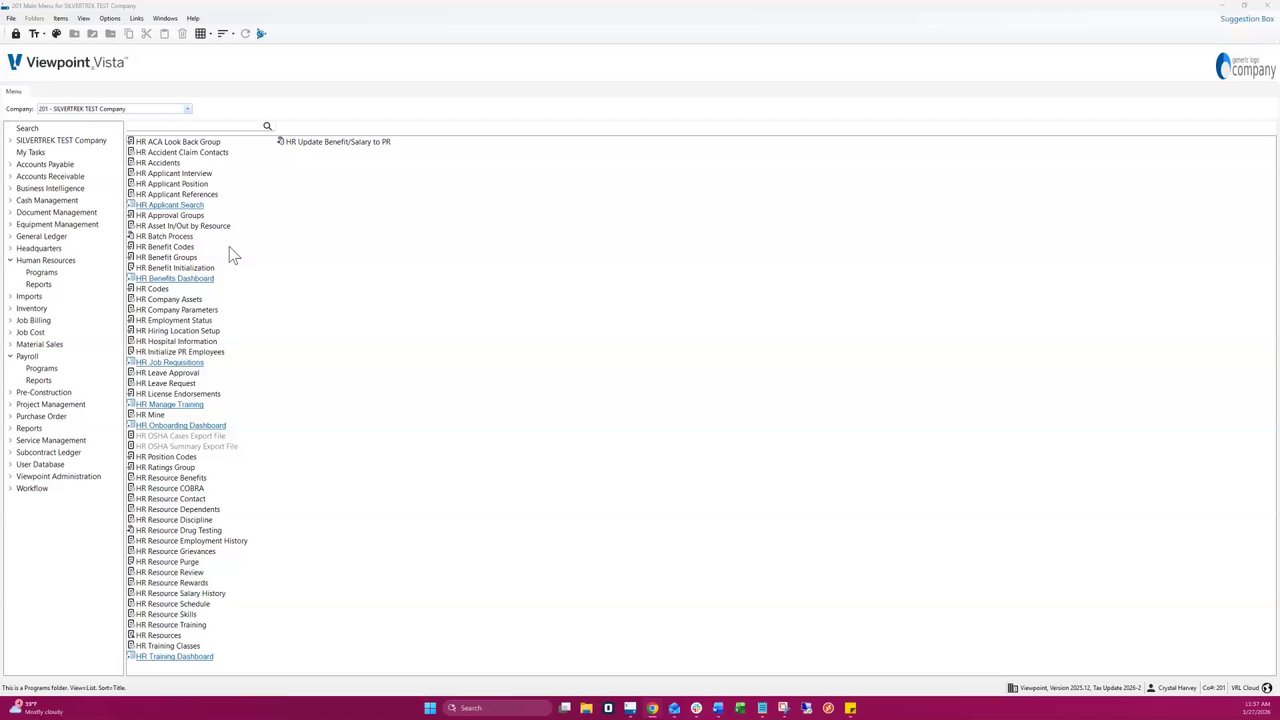The width and height of the screenshot is (1280, 720).
Task: Open the Company dropdown list
Action: click(187, 109)
